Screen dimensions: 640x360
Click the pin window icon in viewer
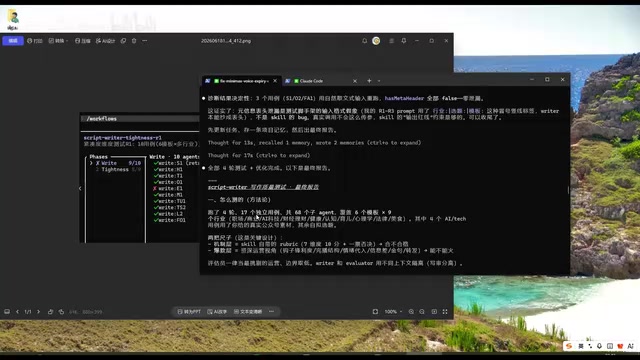tap(404, 41)
